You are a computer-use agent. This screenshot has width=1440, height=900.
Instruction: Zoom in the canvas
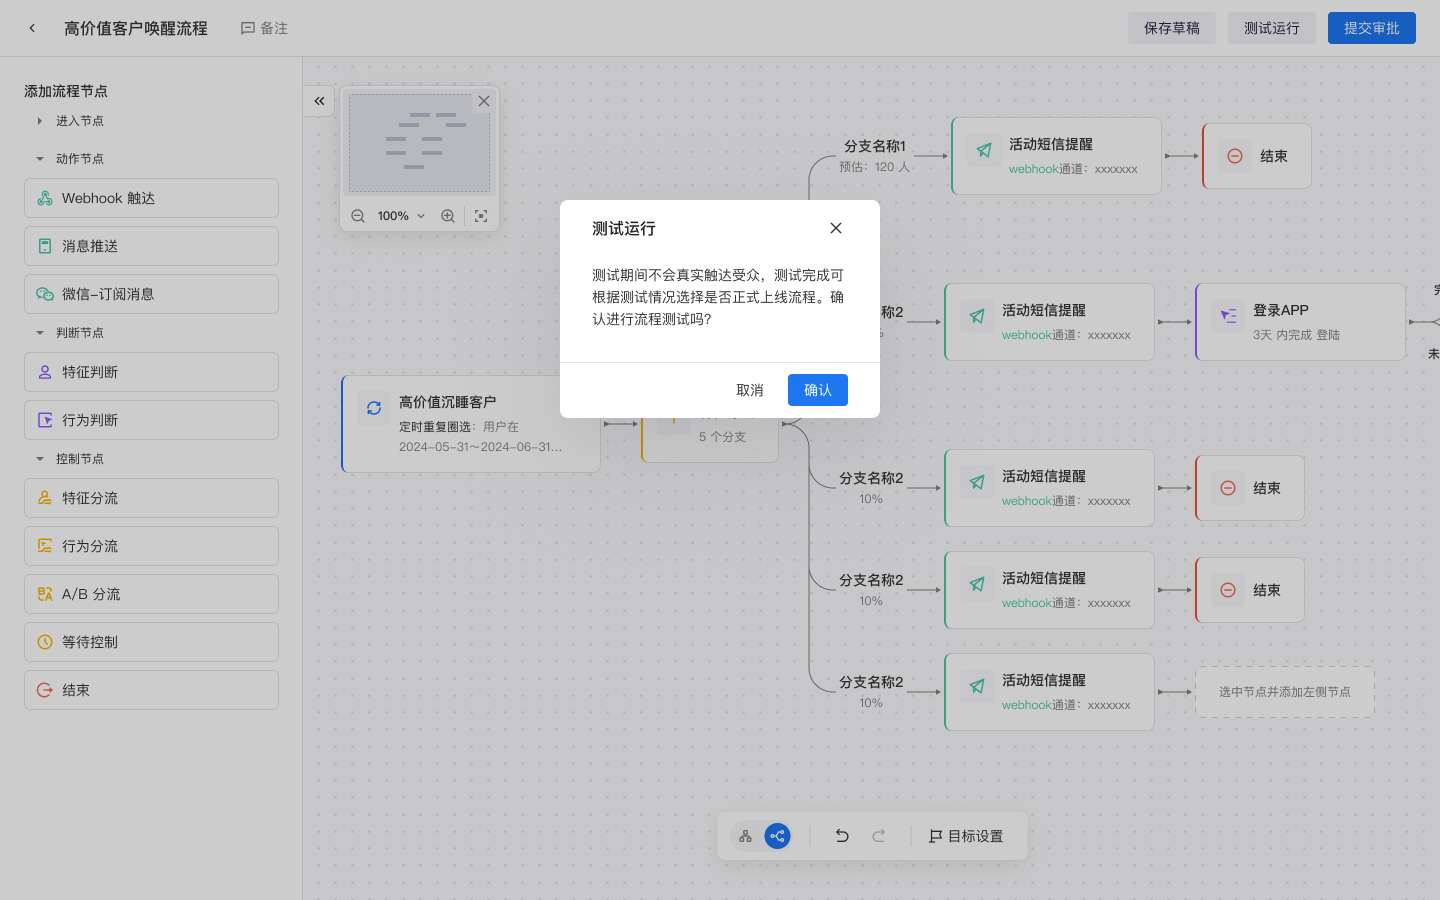[448, 216]
